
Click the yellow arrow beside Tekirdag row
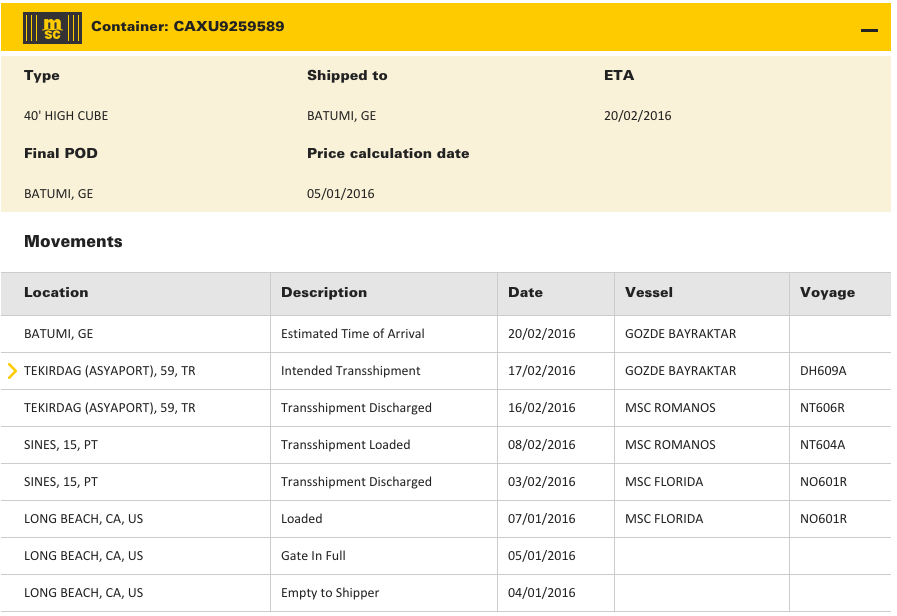pyautogui.click(x=12, y=371)
